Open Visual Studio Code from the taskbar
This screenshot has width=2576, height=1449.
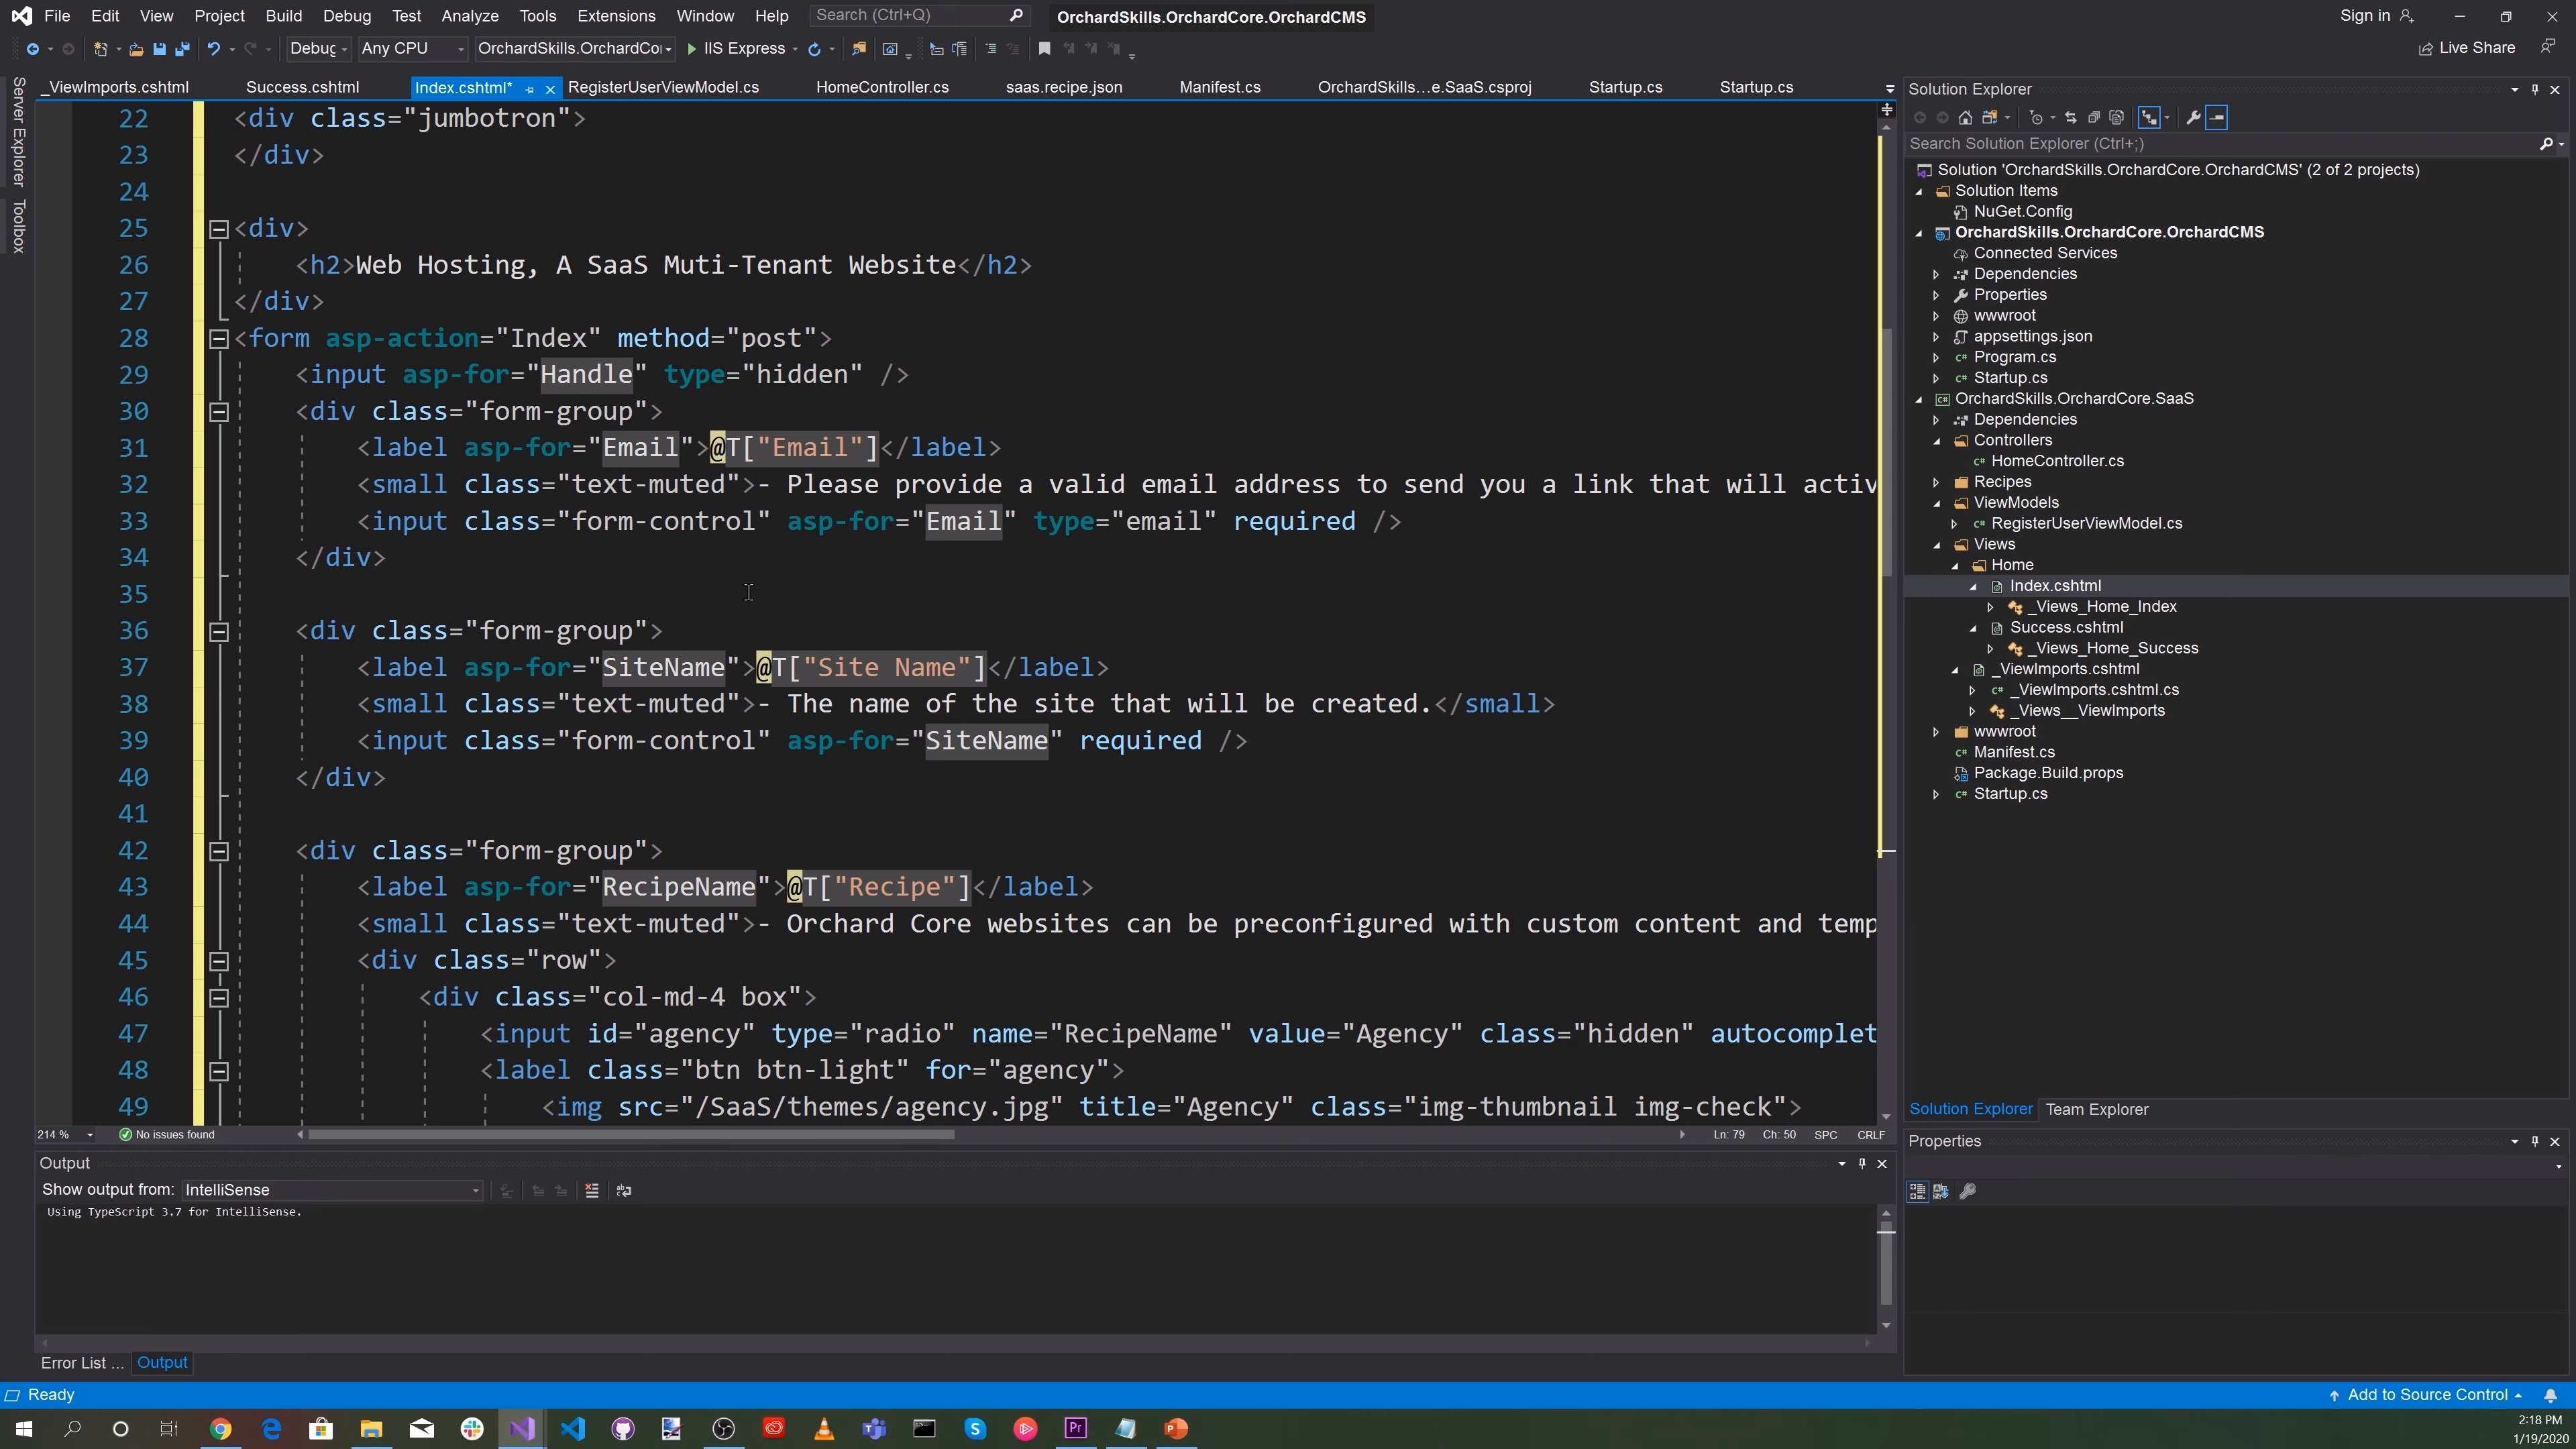point(573,1428)
